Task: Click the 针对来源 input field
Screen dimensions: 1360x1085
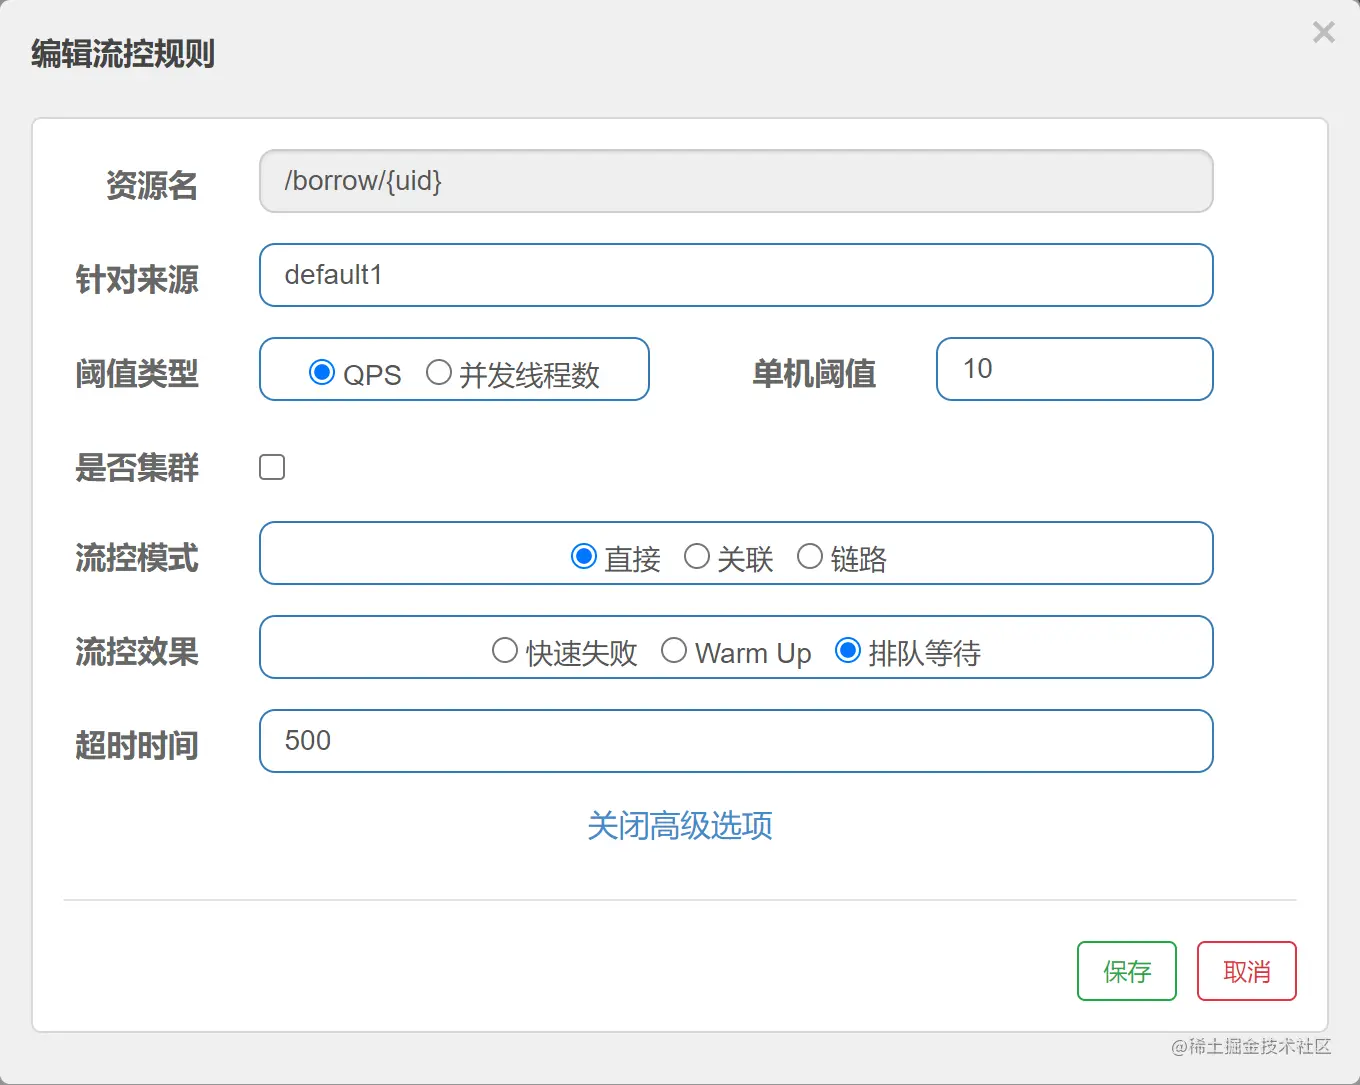Action: click(x=736, y=275)
